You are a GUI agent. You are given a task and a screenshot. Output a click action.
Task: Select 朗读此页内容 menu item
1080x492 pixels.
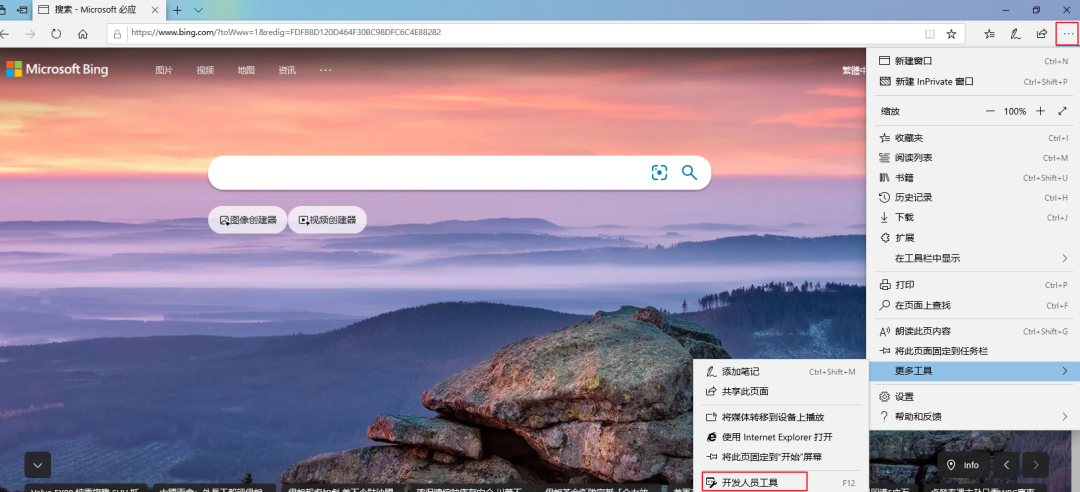pos(973,331)
